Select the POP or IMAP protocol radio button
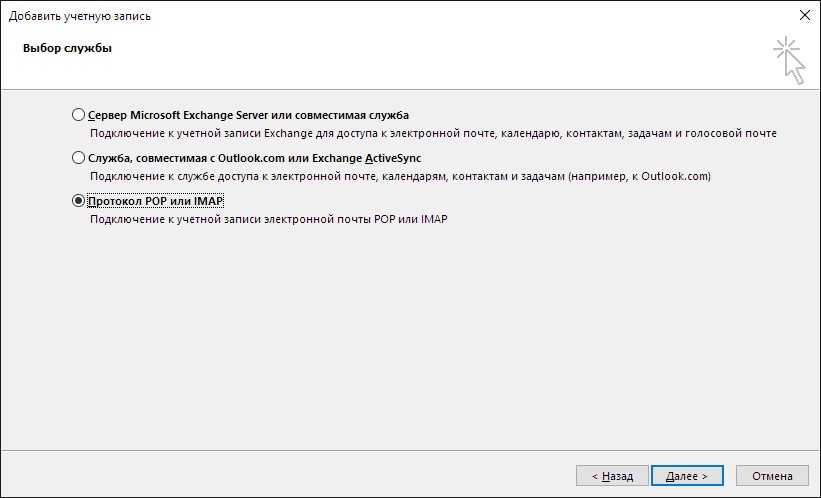 [x=79, y=201]
